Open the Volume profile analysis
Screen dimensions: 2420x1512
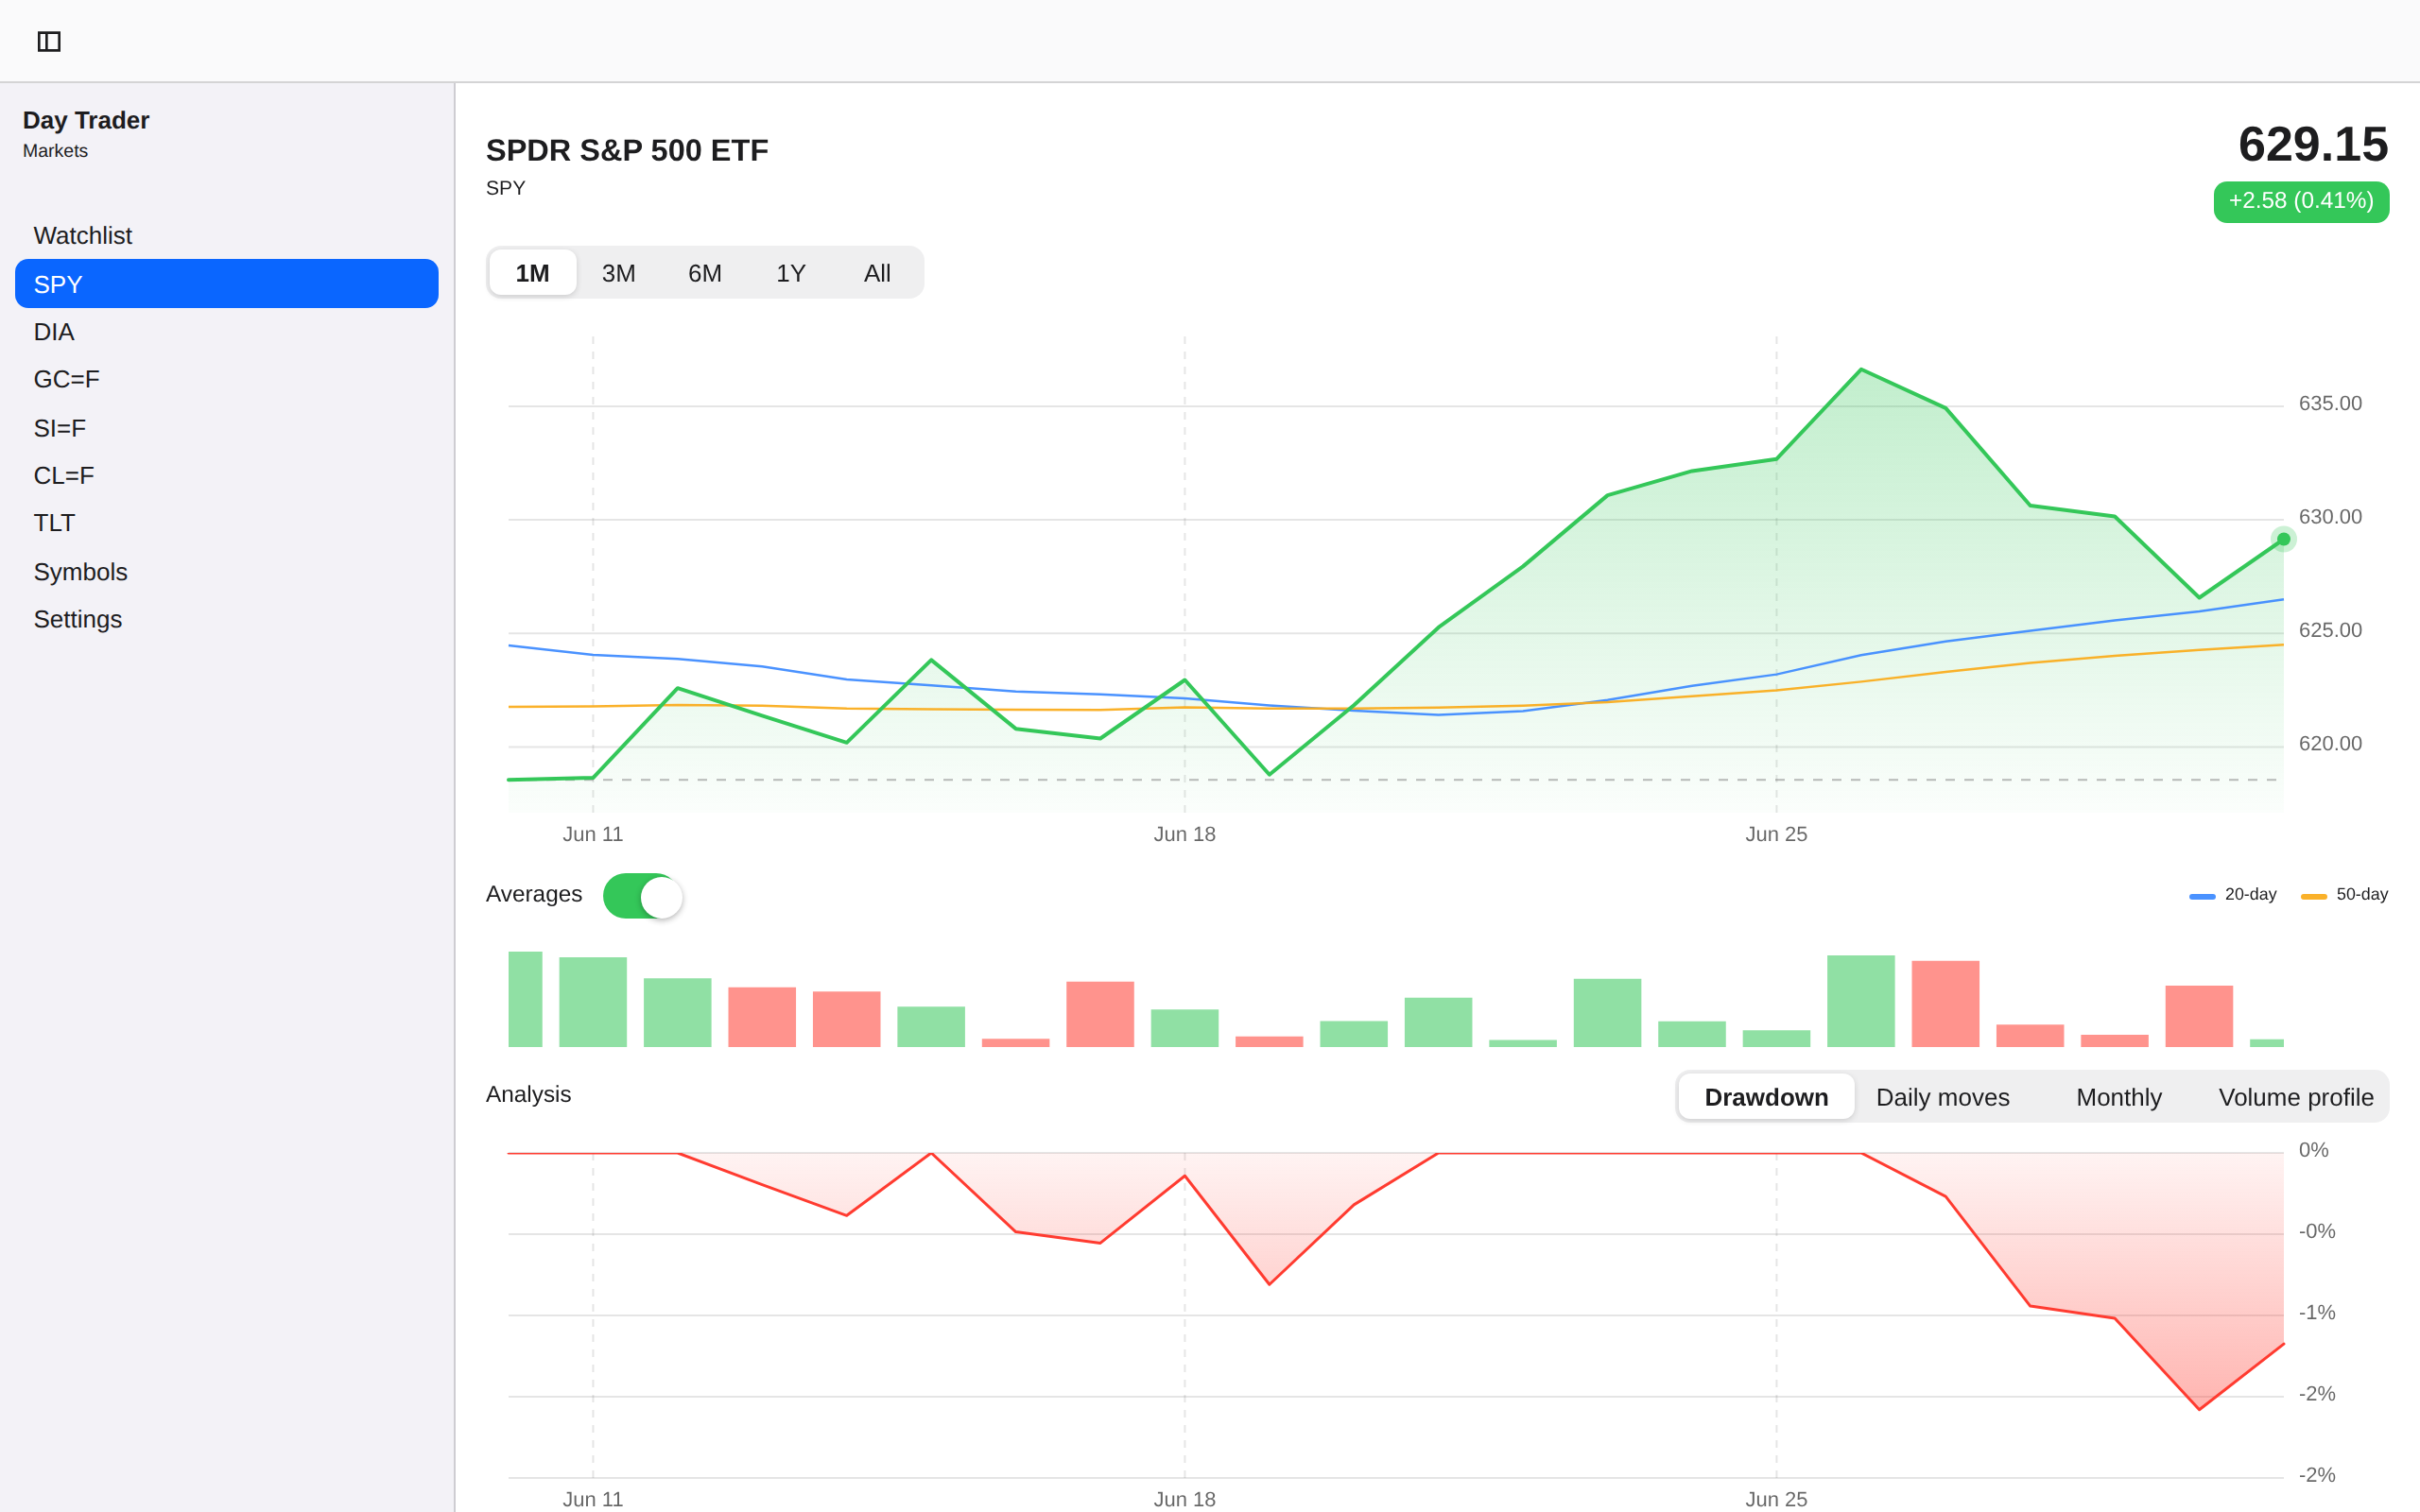pyautogui.click(x=2296, y=1097)
